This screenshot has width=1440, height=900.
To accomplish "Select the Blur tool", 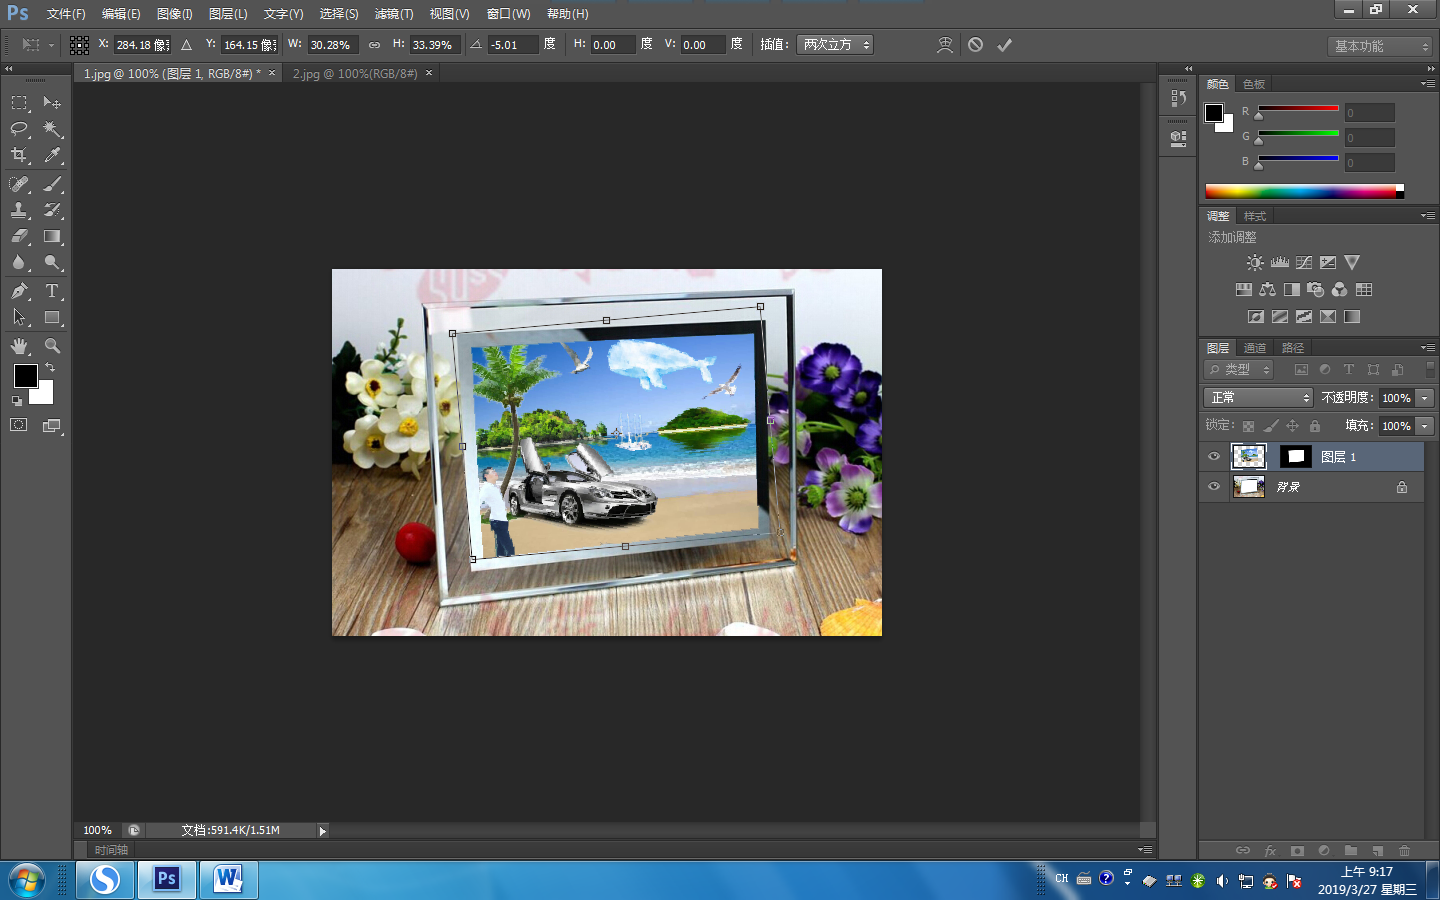I will tap(19, 263).
